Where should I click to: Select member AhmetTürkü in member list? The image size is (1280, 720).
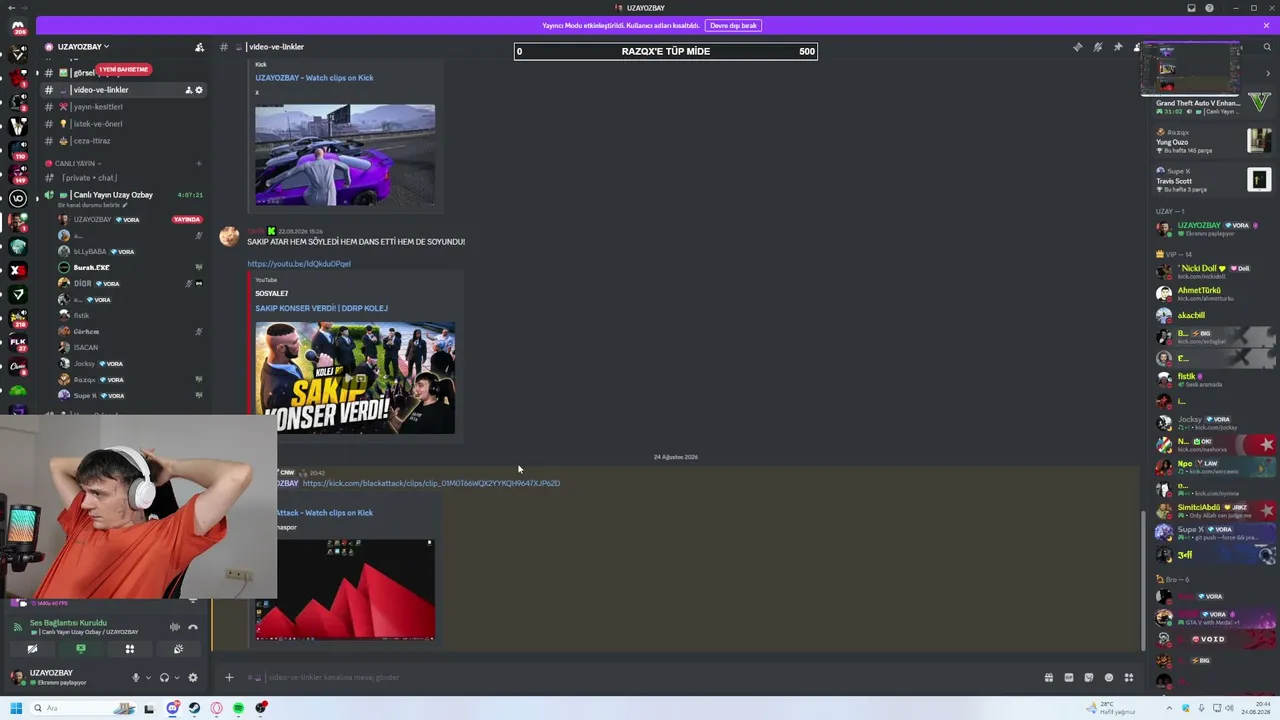(1213, 294)
